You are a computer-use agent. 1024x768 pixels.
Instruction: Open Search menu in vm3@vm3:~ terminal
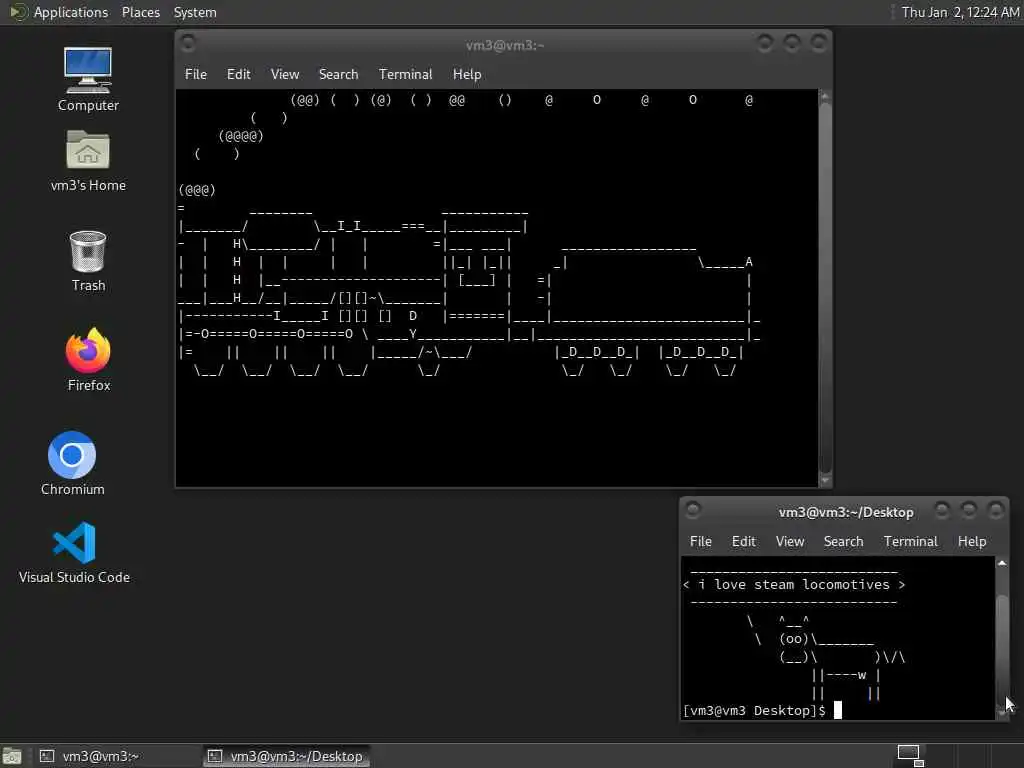click(338, 74)
